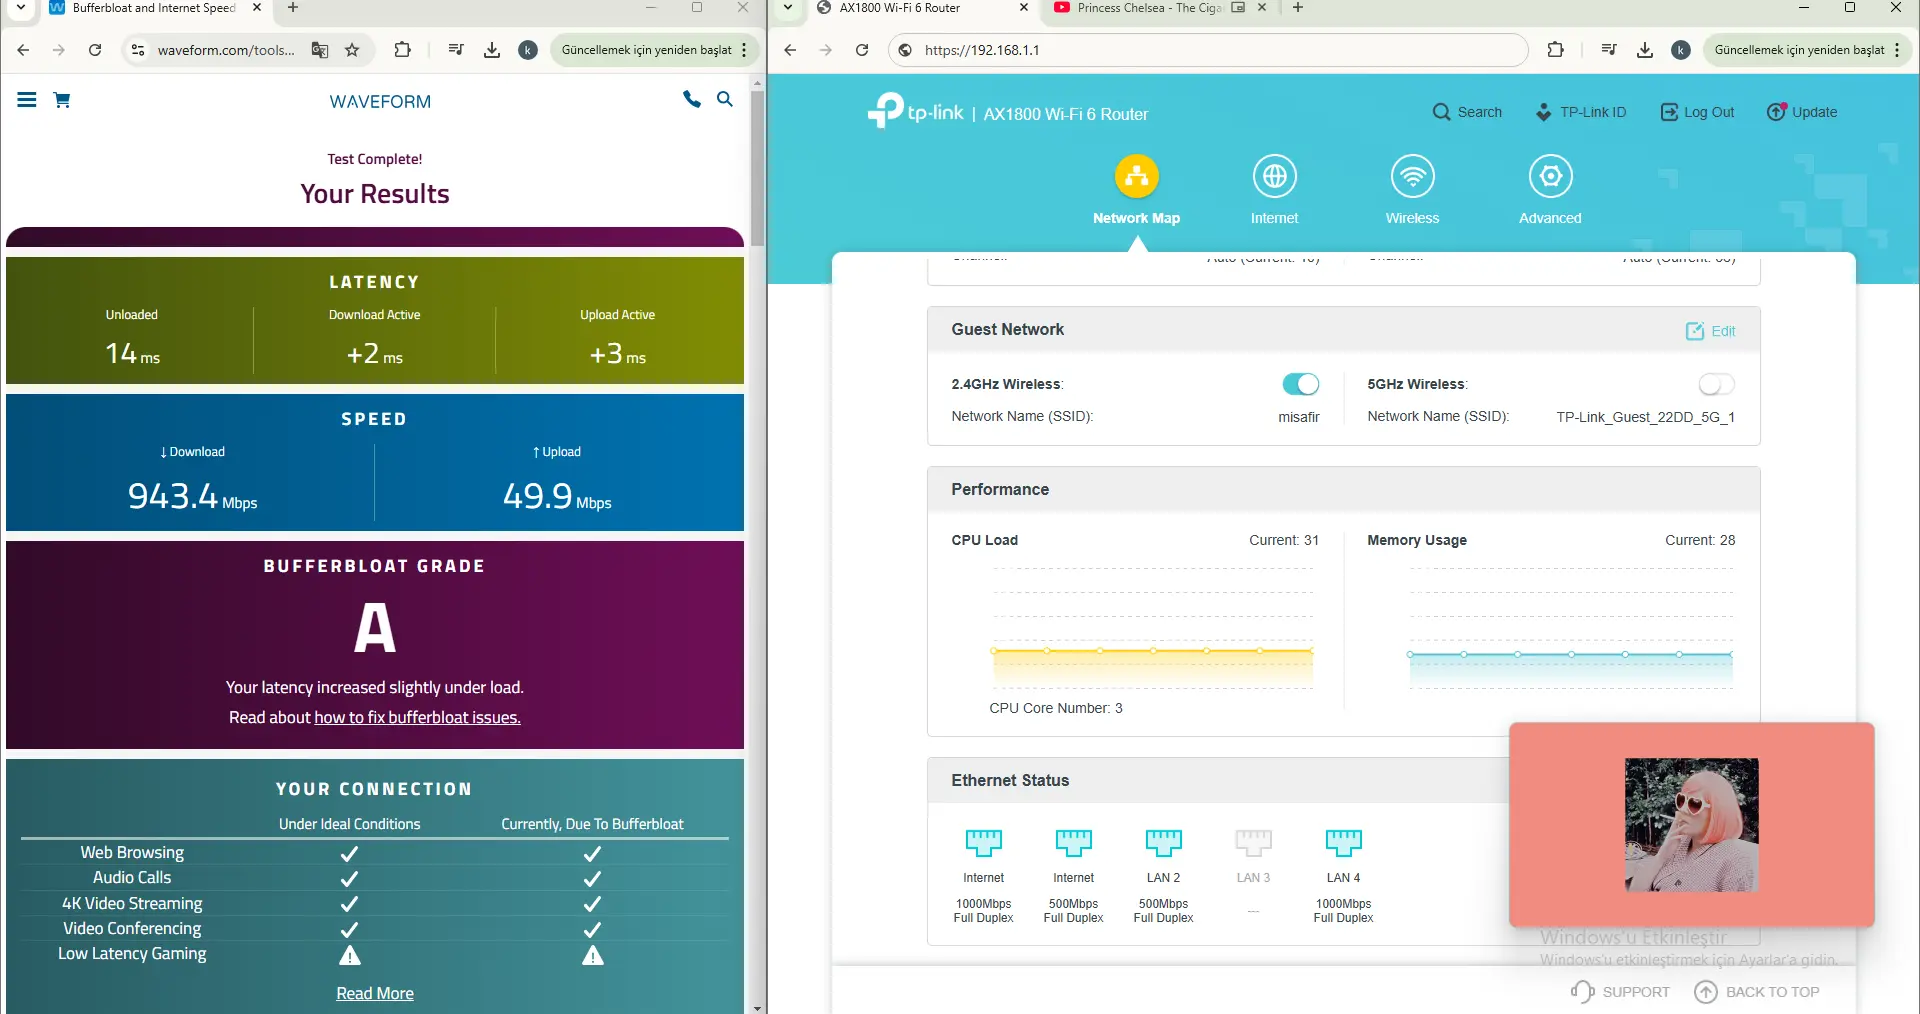This screenshot has height=1014, width=1920.
Task: Open new tab in the left browser window
Action: [293, 8]
